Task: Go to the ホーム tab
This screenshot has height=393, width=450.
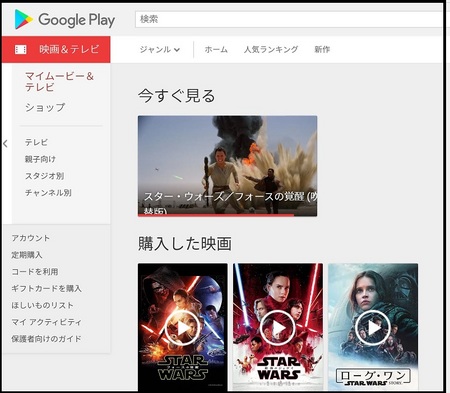Action: pyautogui.click(x=216, y=50)
